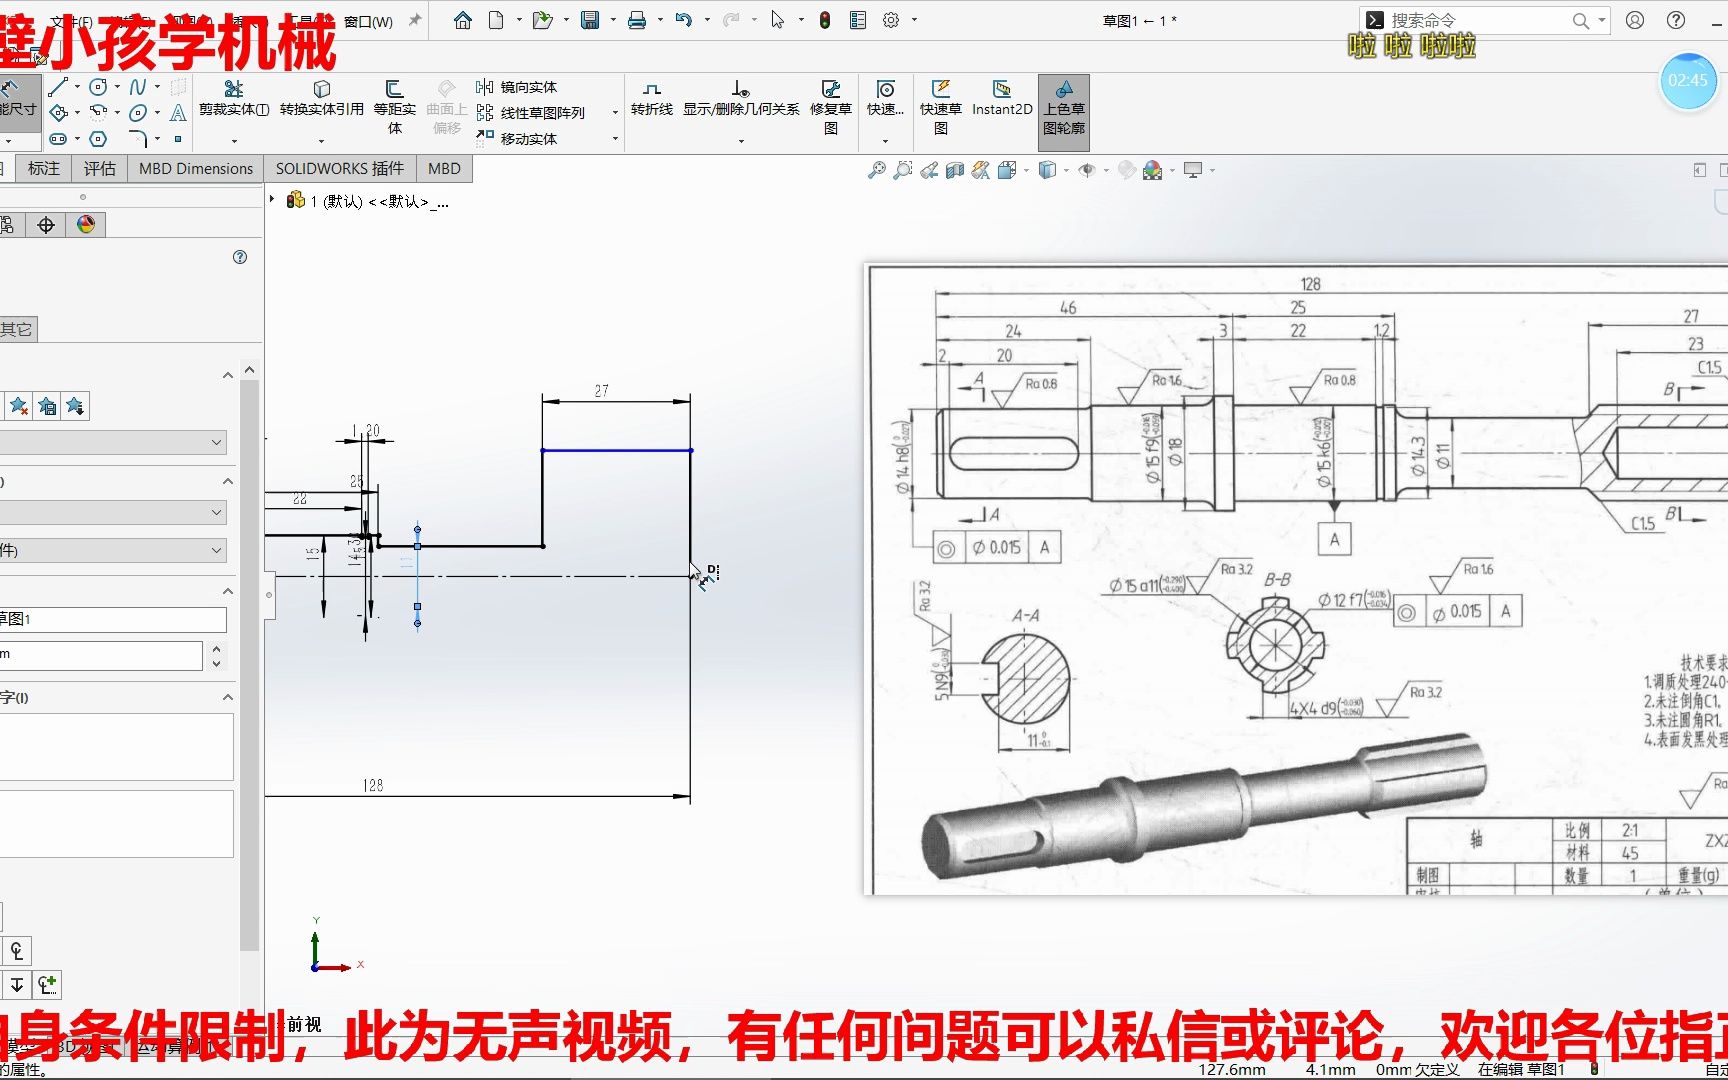1728x1080 pixels.
Task: Click the Edit Appearance color sphere
Action: coord(1127,170)
